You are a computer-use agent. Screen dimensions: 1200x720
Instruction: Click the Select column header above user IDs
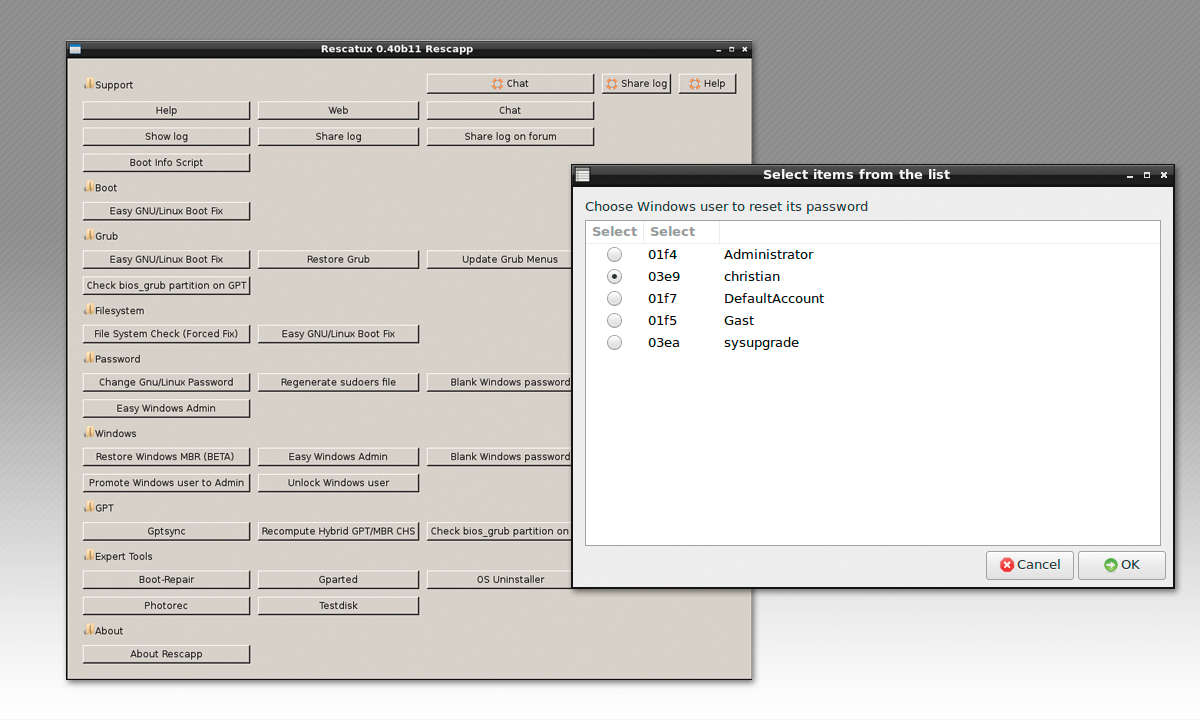[x=681, y=232]
